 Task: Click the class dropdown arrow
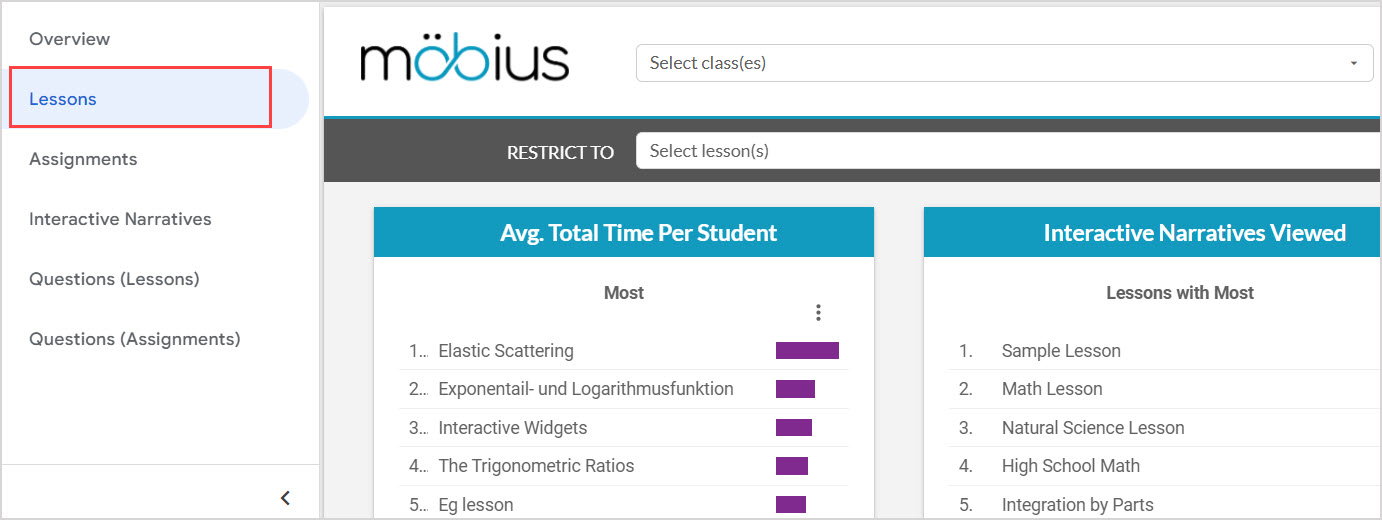coord(1354,63)
